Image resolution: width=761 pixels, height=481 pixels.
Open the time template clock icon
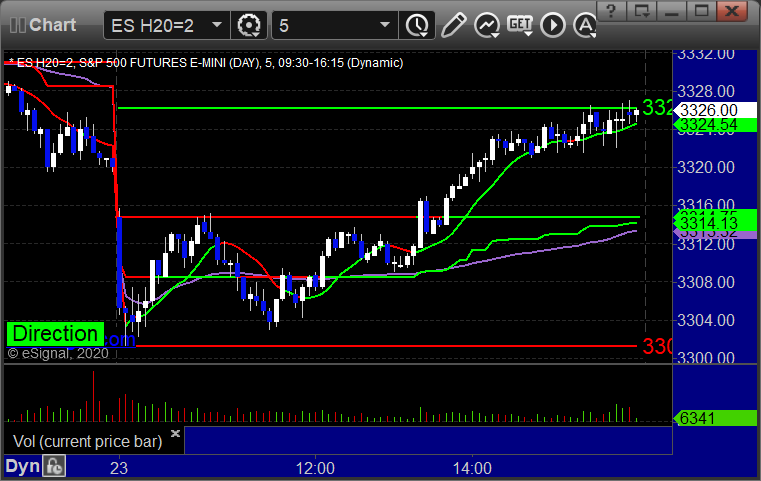(x=417, y=25)
